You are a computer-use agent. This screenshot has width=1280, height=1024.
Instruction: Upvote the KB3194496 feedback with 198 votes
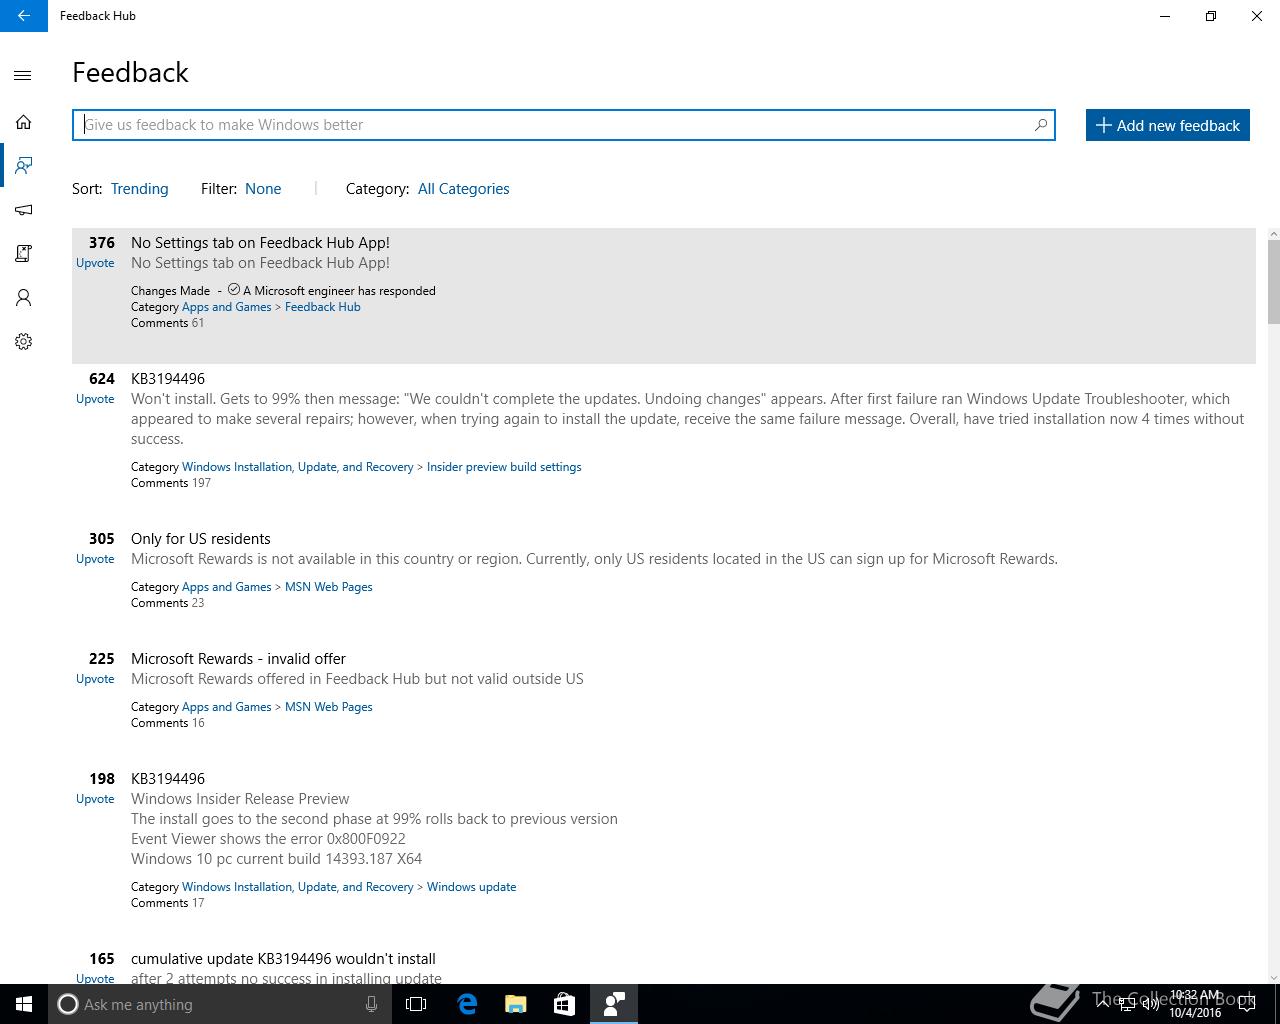[x=95, y=799]
